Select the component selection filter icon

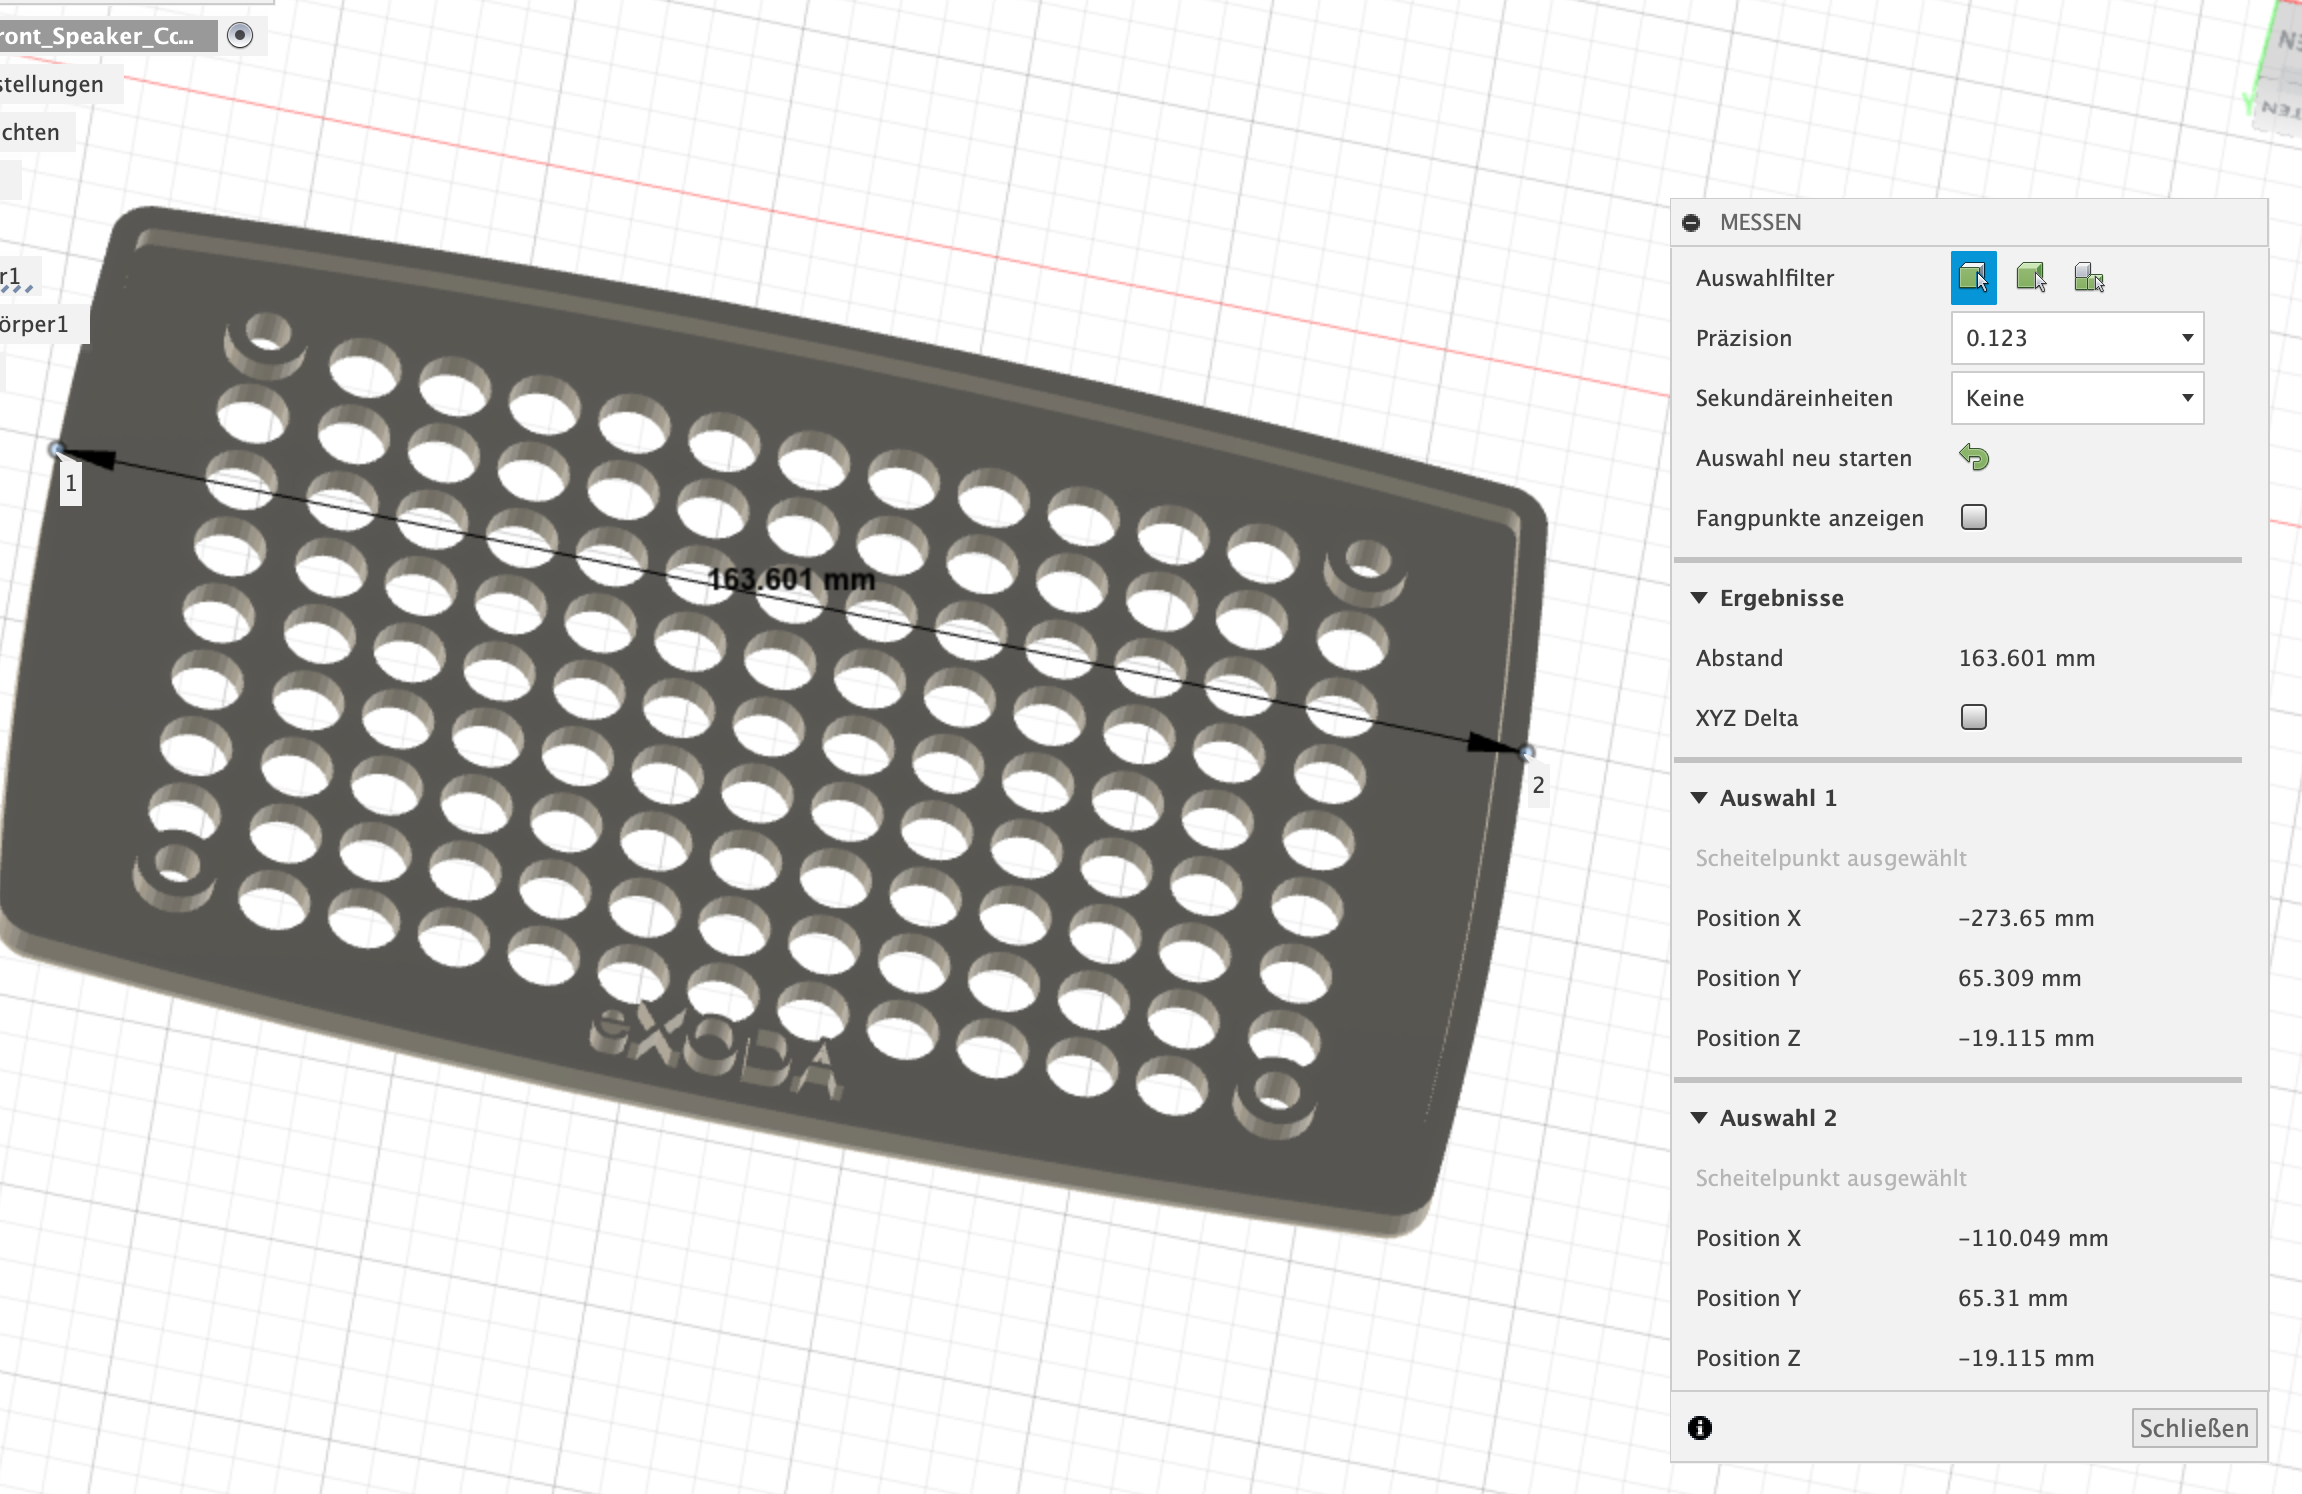pos(2089,278)
